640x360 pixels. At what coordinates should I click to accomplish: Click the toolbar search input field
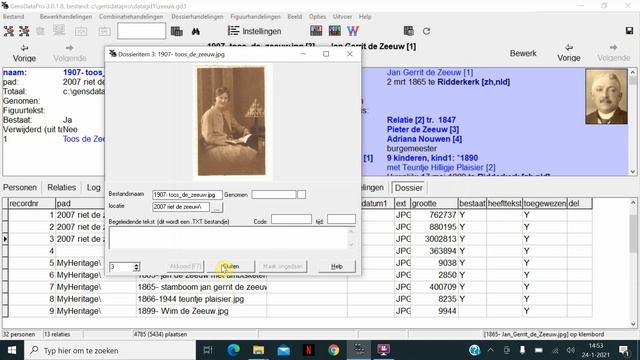[141, 31]
